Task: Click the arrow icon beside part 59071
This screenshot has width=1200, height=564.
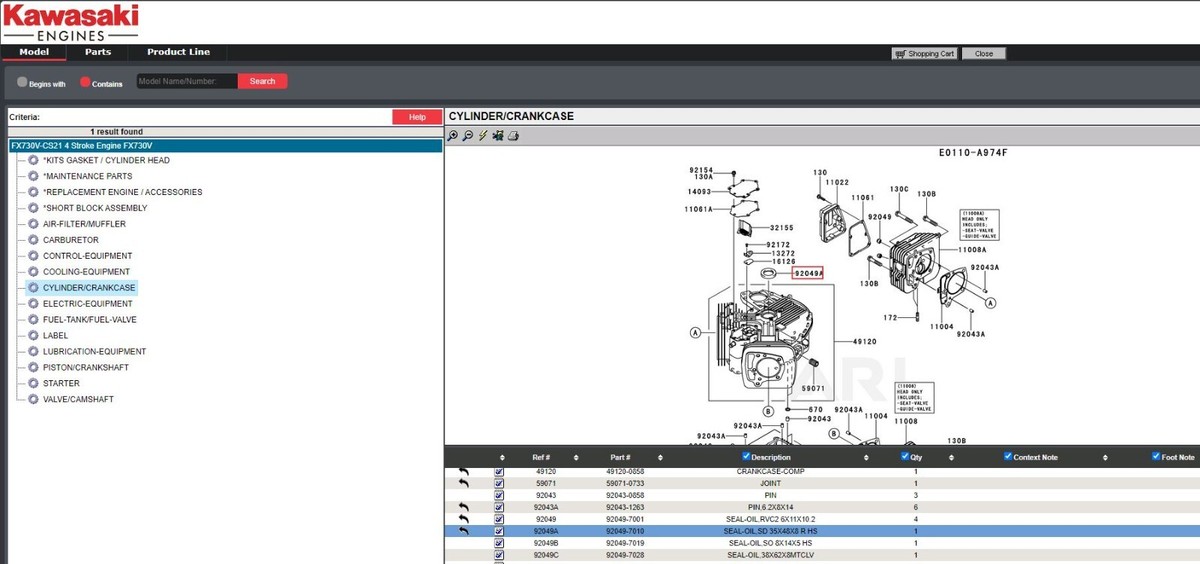Action: click(x=463, y=483)
